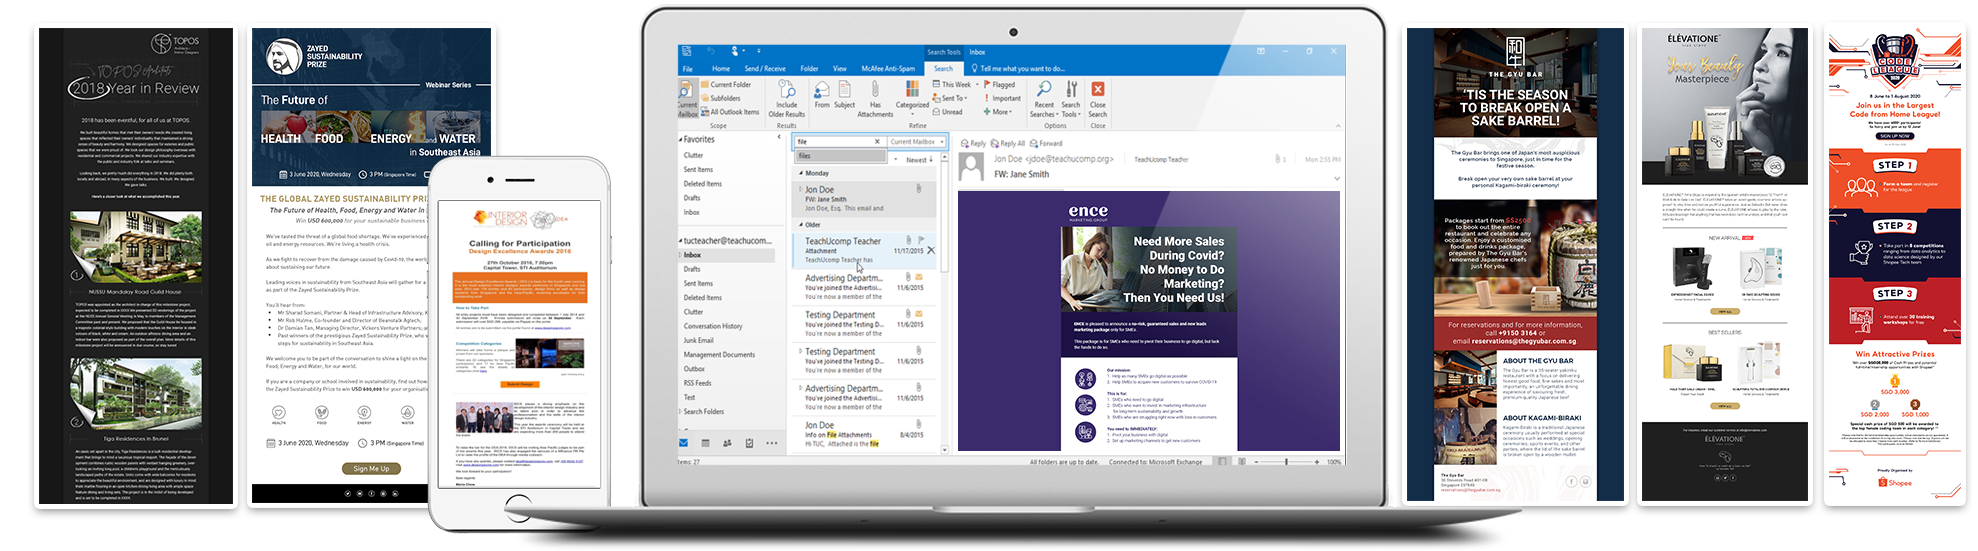1978x551 pixels.
Task: Toggle the Flagged filter in ribbon
Action: [1002, 85]
